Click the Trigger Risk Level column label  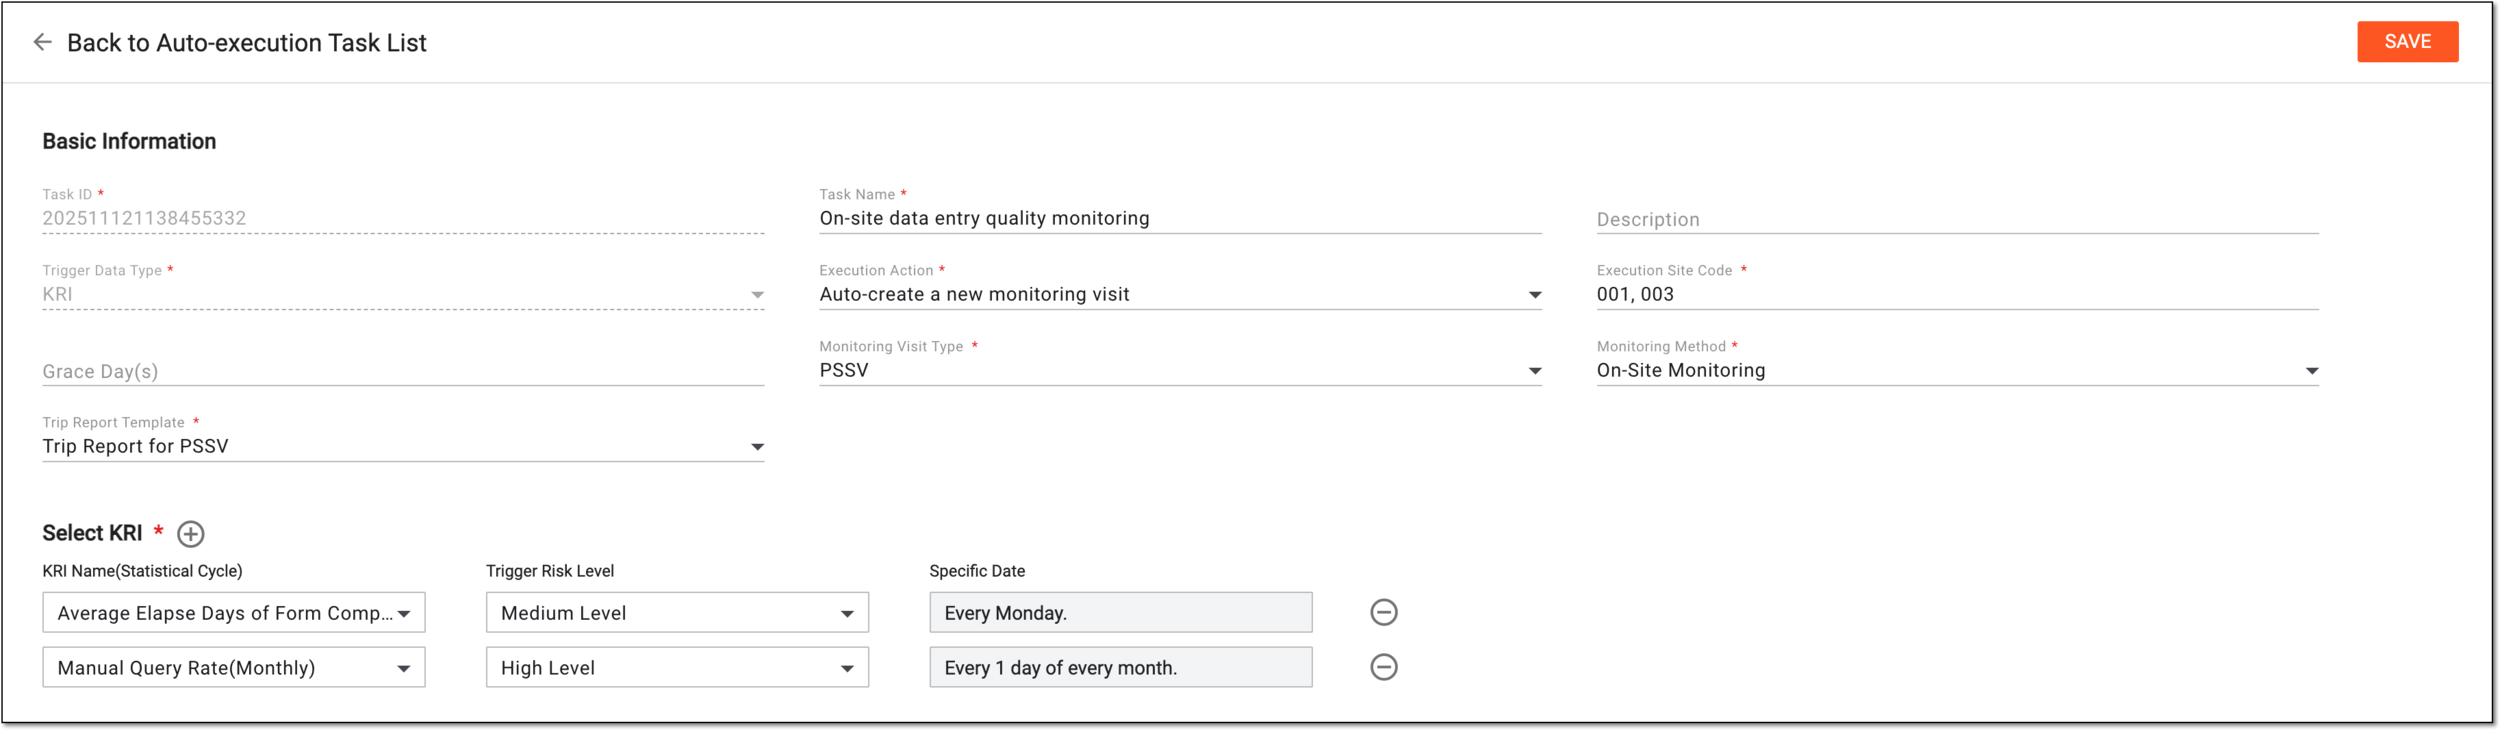pyautogui.click(x=550, y=571)
